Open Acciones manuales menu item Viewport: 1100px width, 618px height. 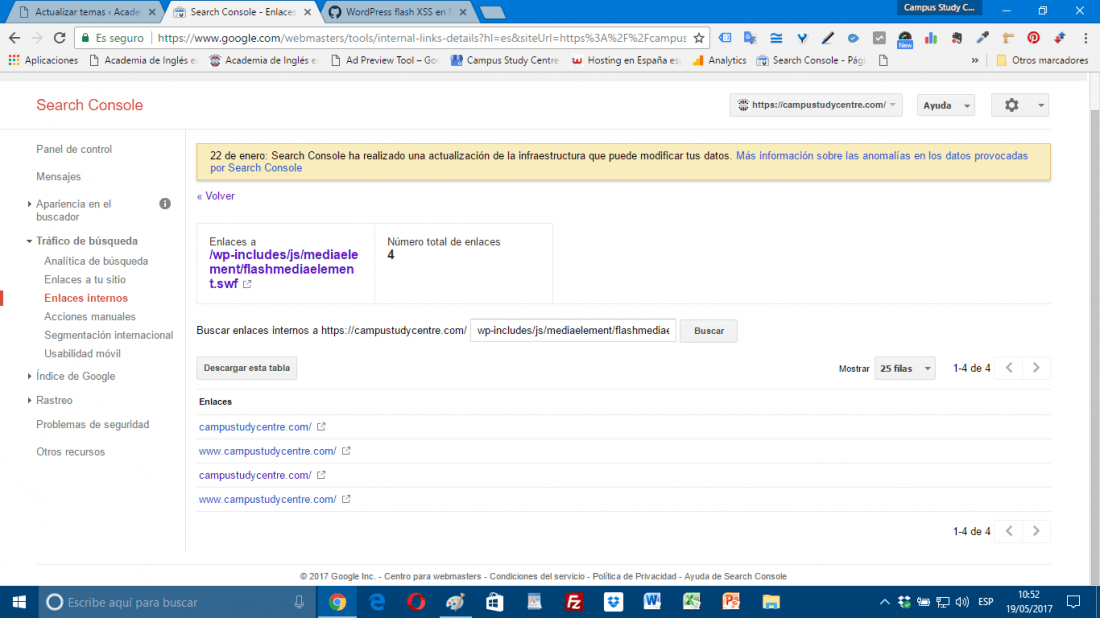click(x=90, y=316)
